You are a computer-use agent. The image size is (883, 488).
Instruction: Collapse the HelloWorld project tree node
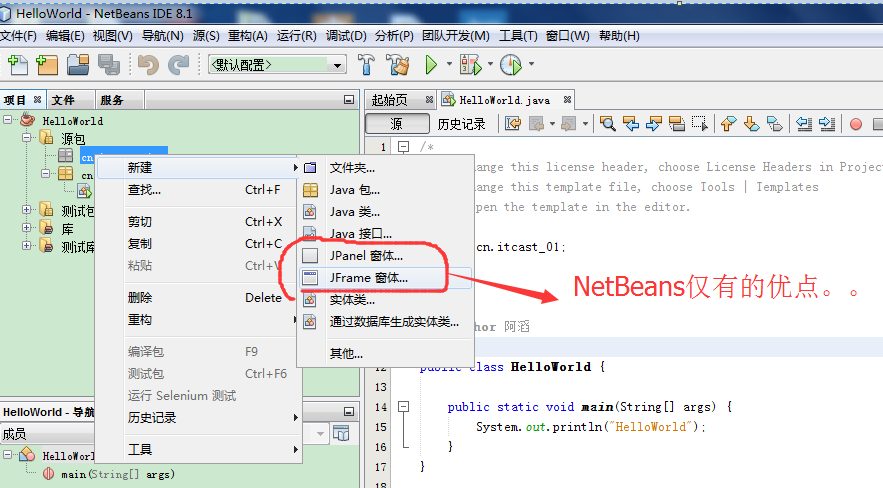[8, 119]
